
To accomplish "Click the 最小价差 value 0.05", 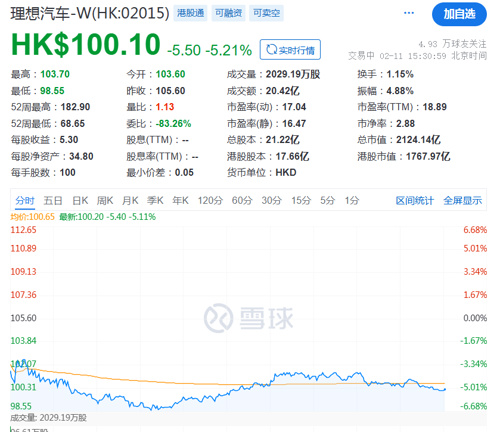I will click(x=184, y=173).
